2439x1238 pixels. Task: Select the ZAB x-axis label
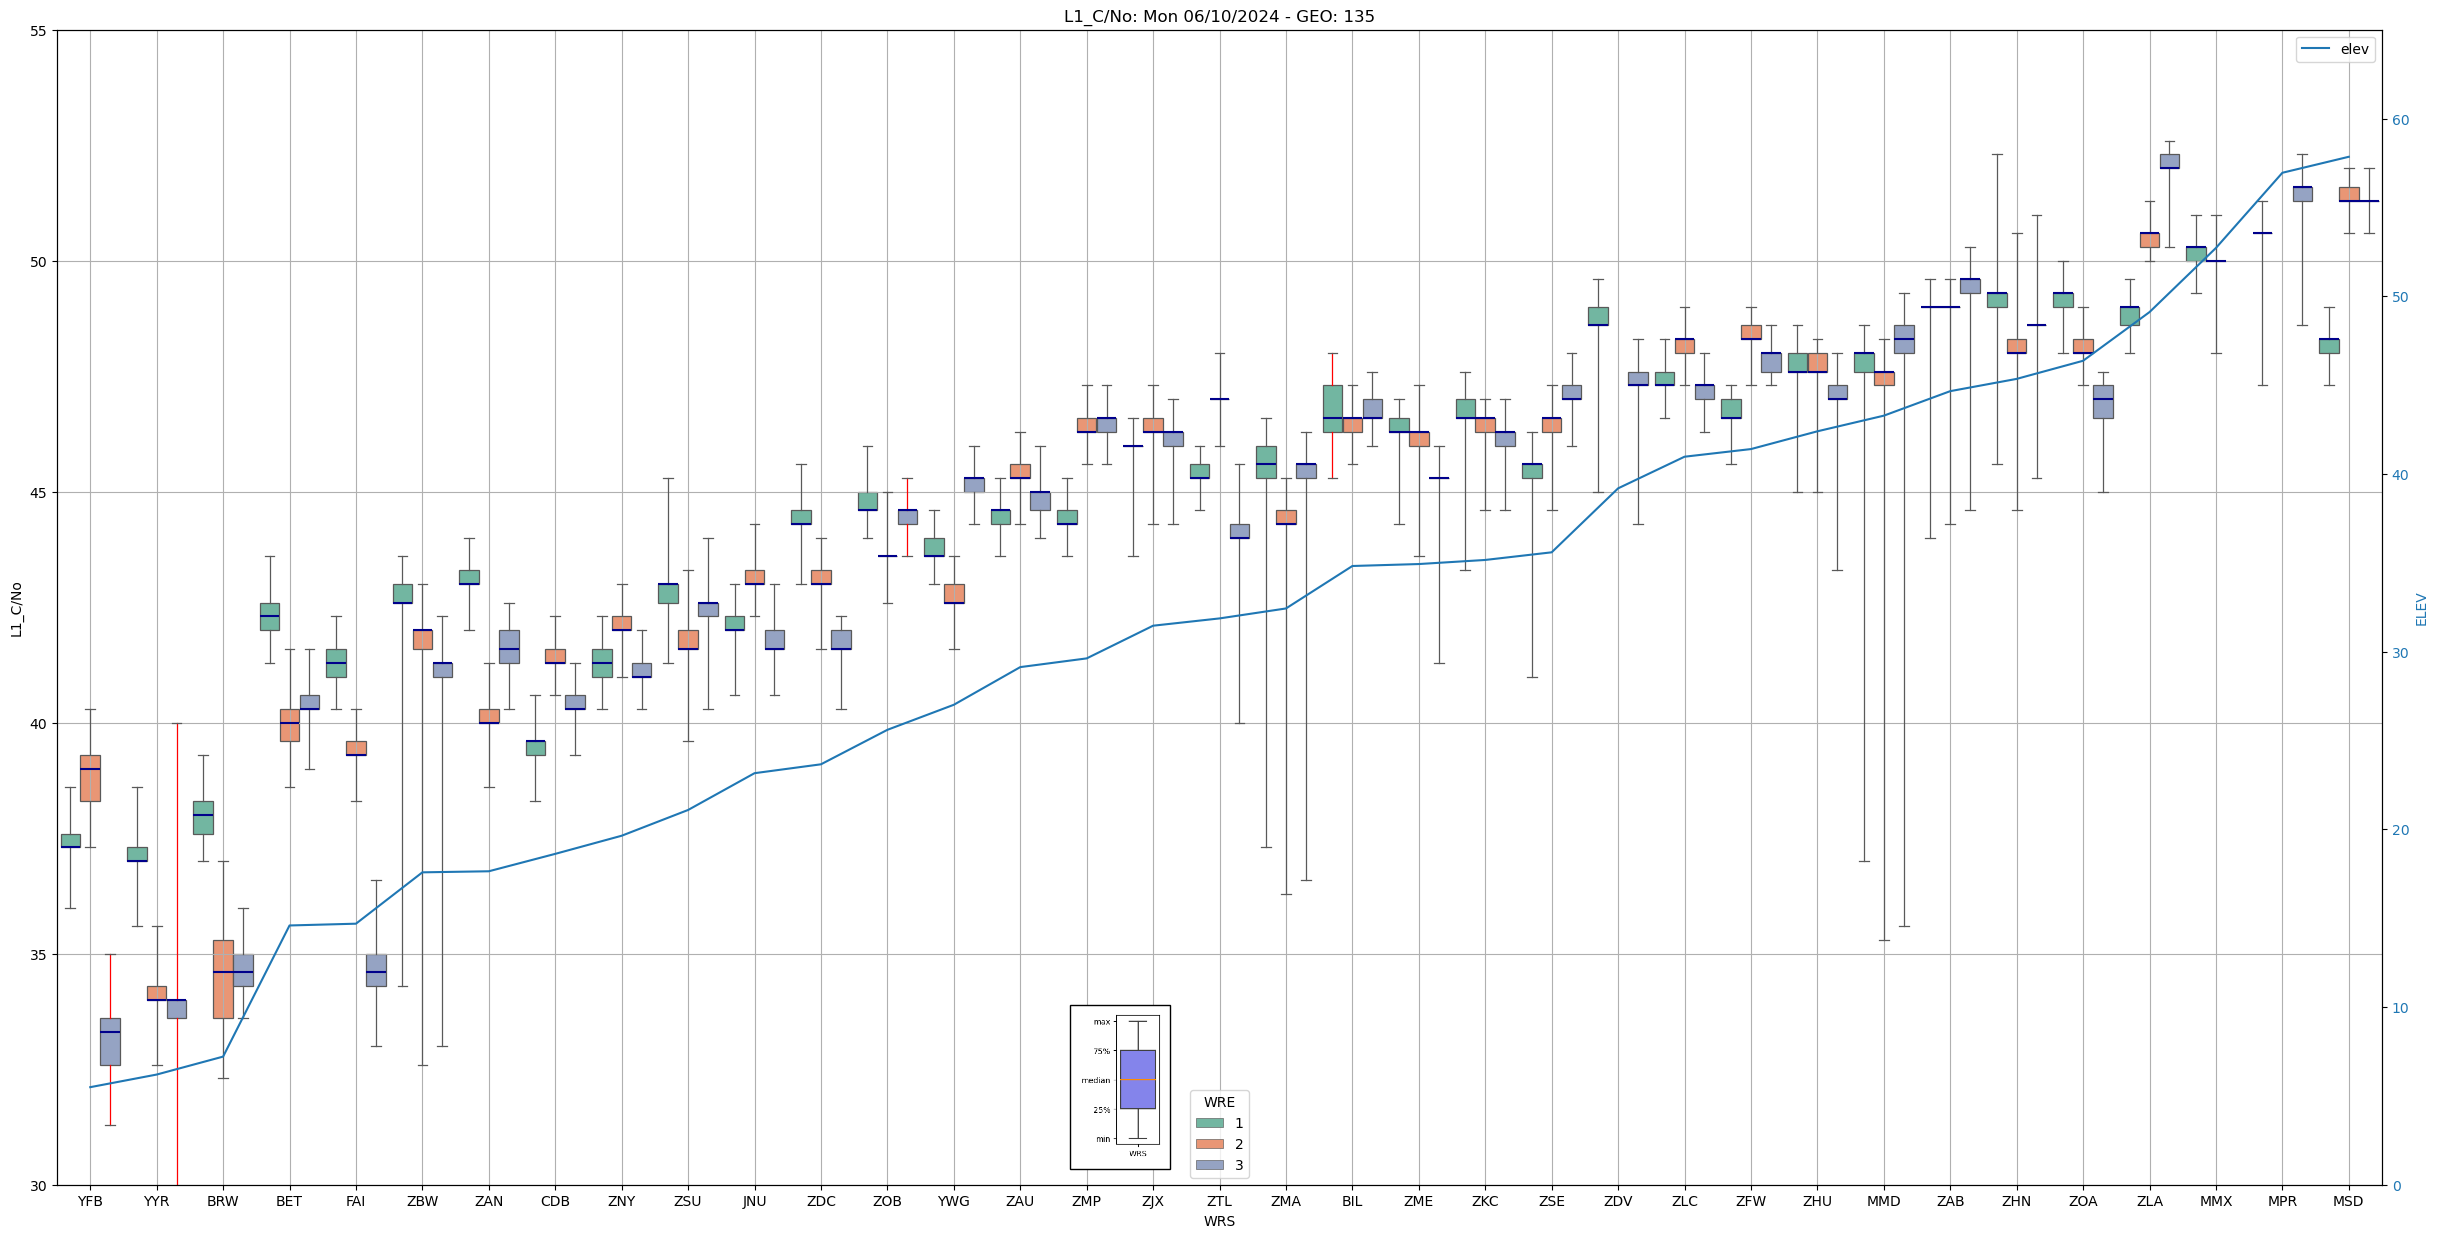click(1950, 1201)
